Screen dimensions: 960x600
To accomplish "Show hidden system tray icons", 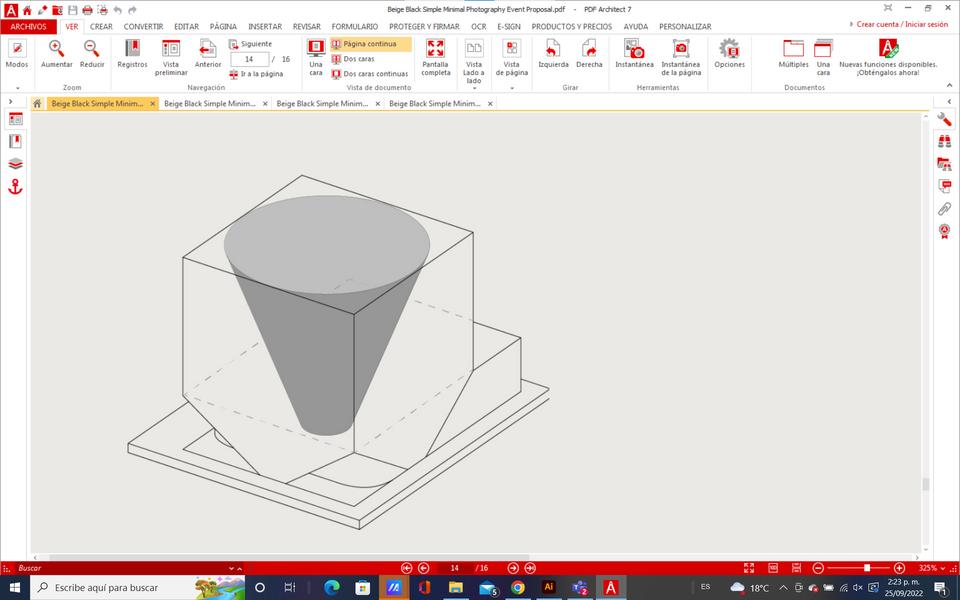I will pos(783,587).
